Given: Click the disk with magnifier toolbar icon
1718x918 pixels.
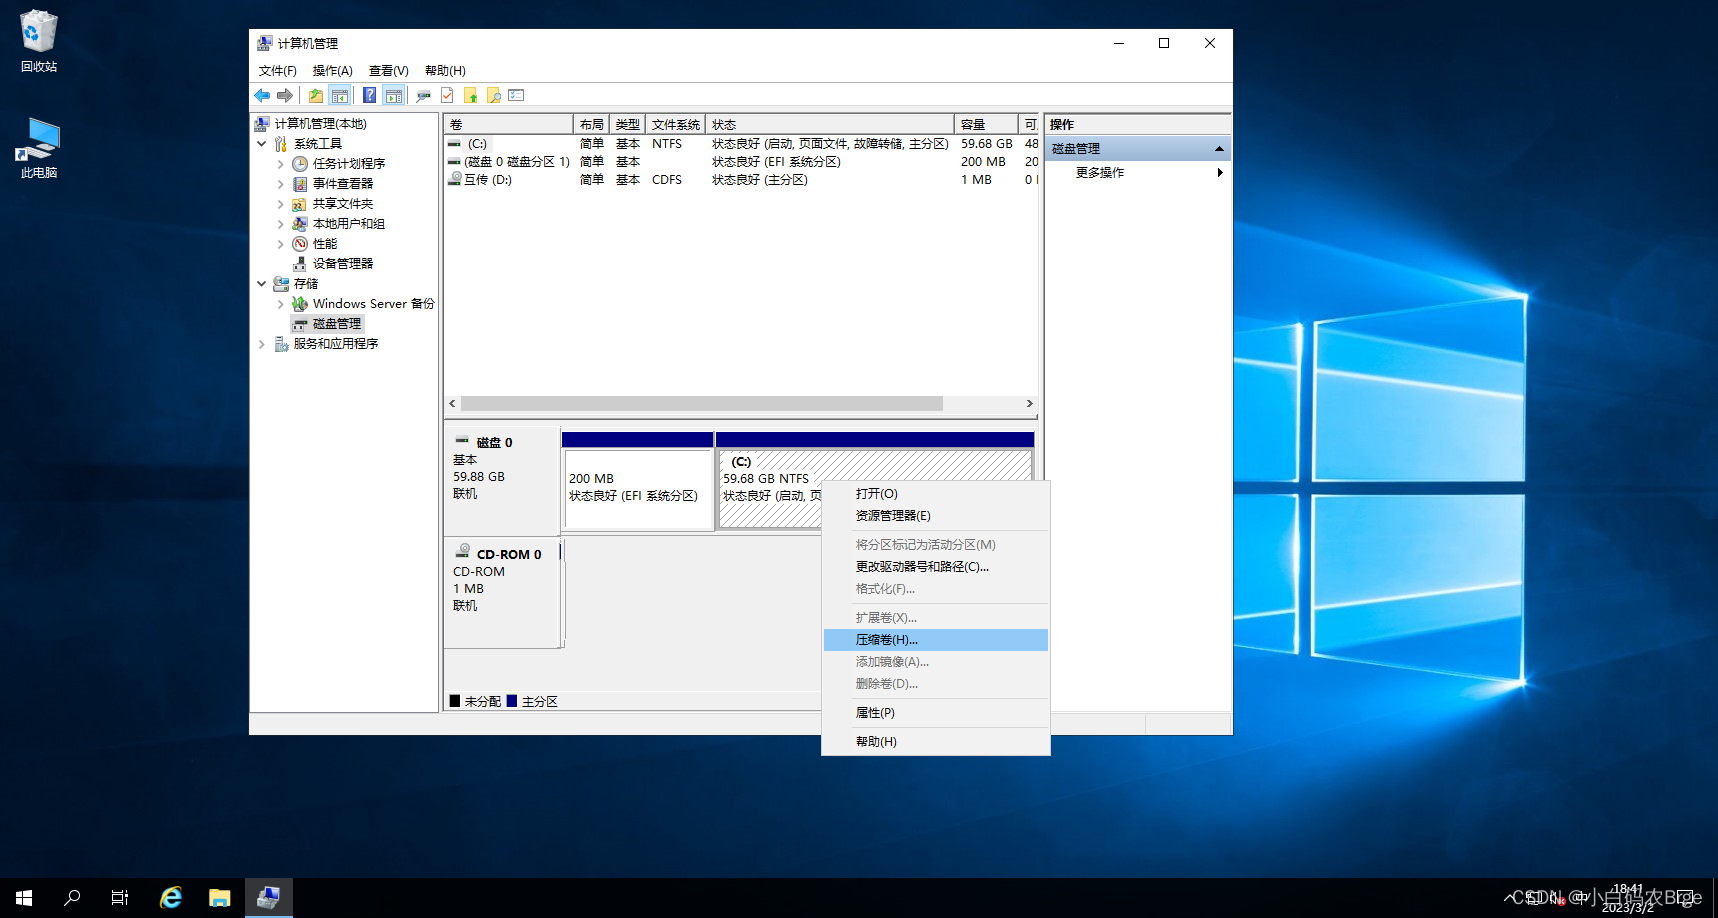Looking at the screenshot, I should 423,95.
